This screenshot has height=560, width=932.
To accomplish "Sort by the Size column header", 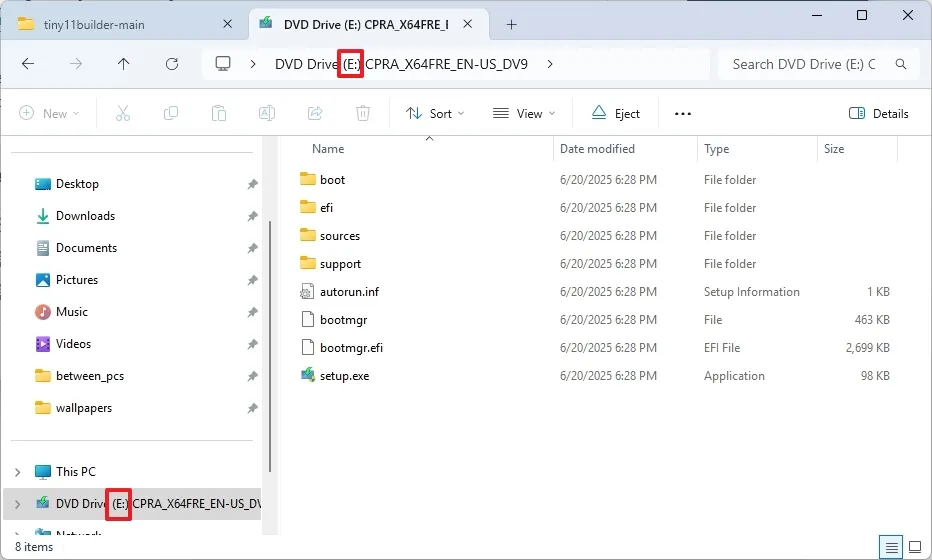I will click(x=834, y=149).
